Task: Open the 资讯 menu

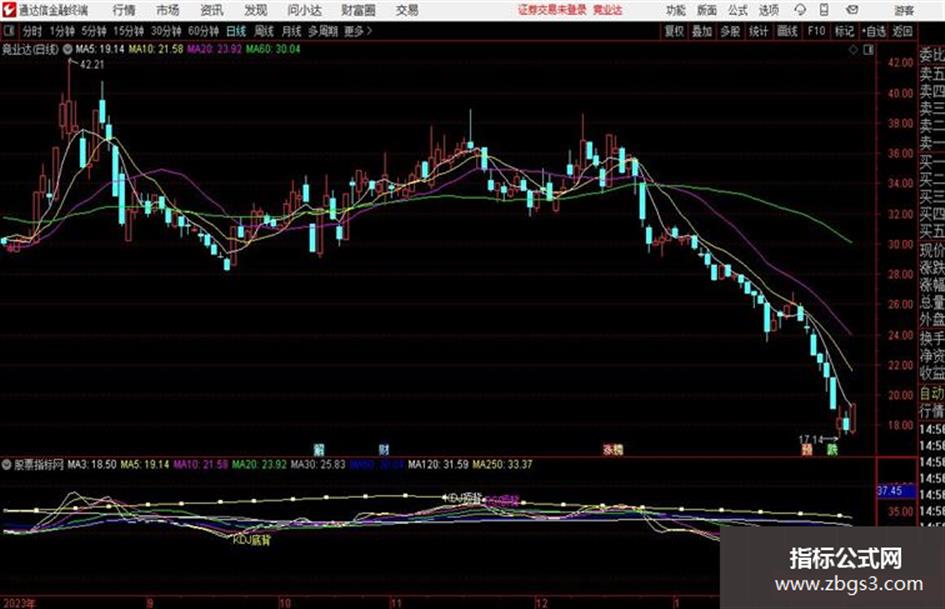Action: pos(212,10)
